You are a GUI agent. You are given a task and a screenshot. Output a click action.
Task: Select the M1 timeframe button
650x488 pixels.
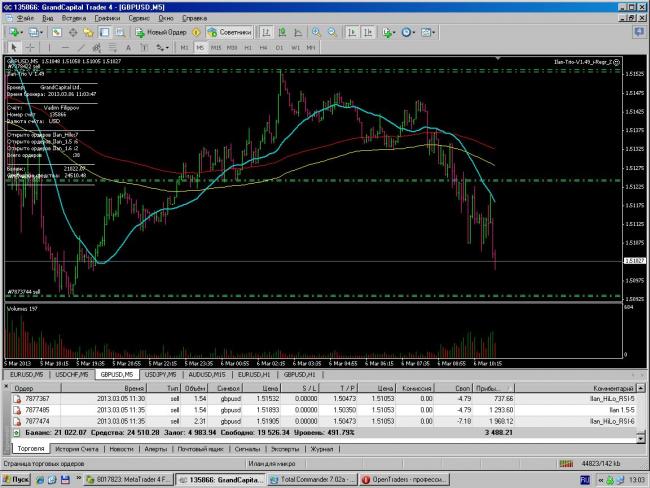[x=185, y=47]
